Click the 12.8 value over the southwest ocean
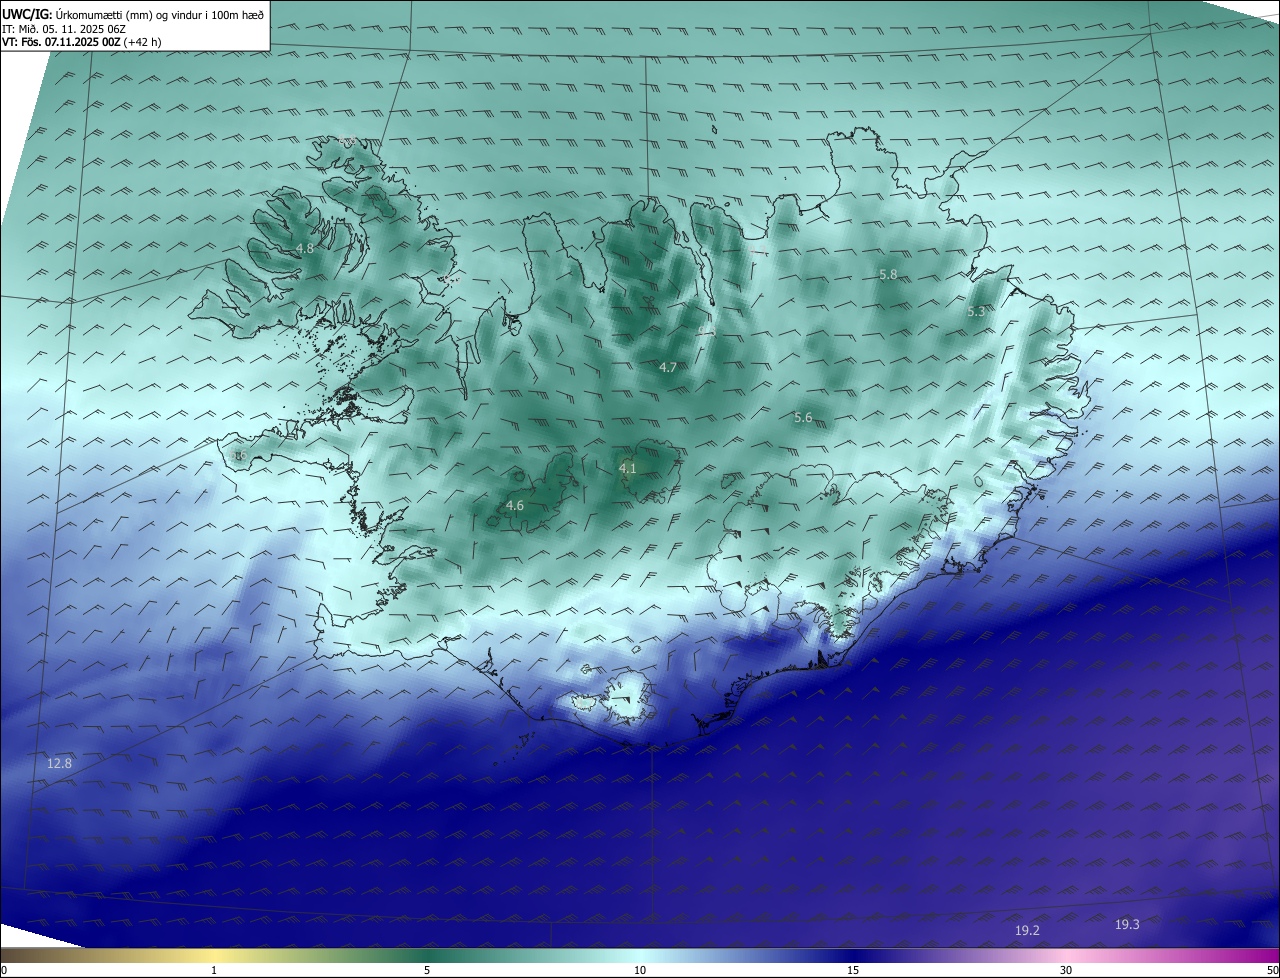The height and width of the screenshot is (978, 1280). pos(59,764)
